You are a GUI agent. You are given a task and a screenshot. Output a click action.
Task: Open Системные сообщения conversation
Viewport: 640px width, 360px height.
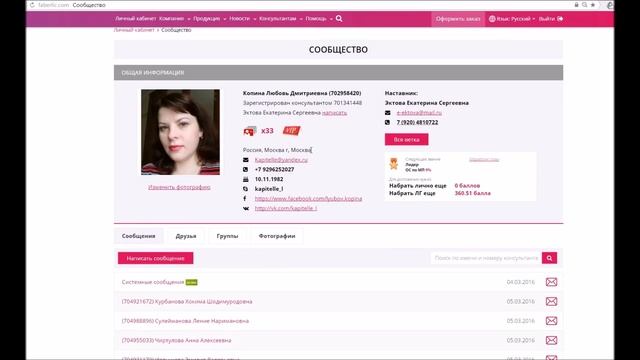[x=153, y=282]
